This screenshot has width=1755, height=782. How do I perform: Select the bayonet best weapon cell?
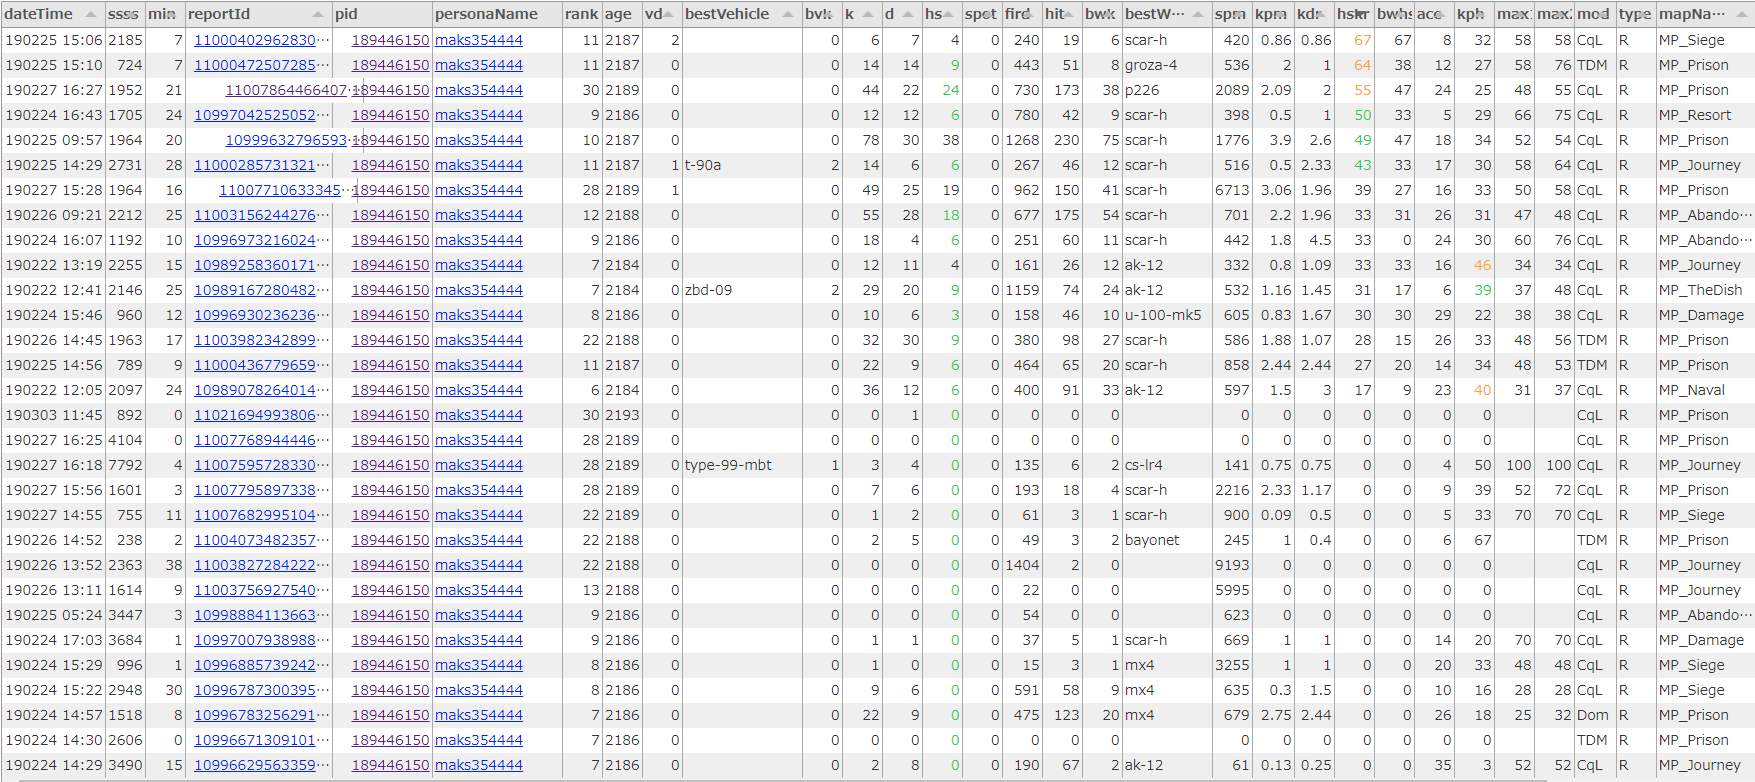coord(1167,540)
